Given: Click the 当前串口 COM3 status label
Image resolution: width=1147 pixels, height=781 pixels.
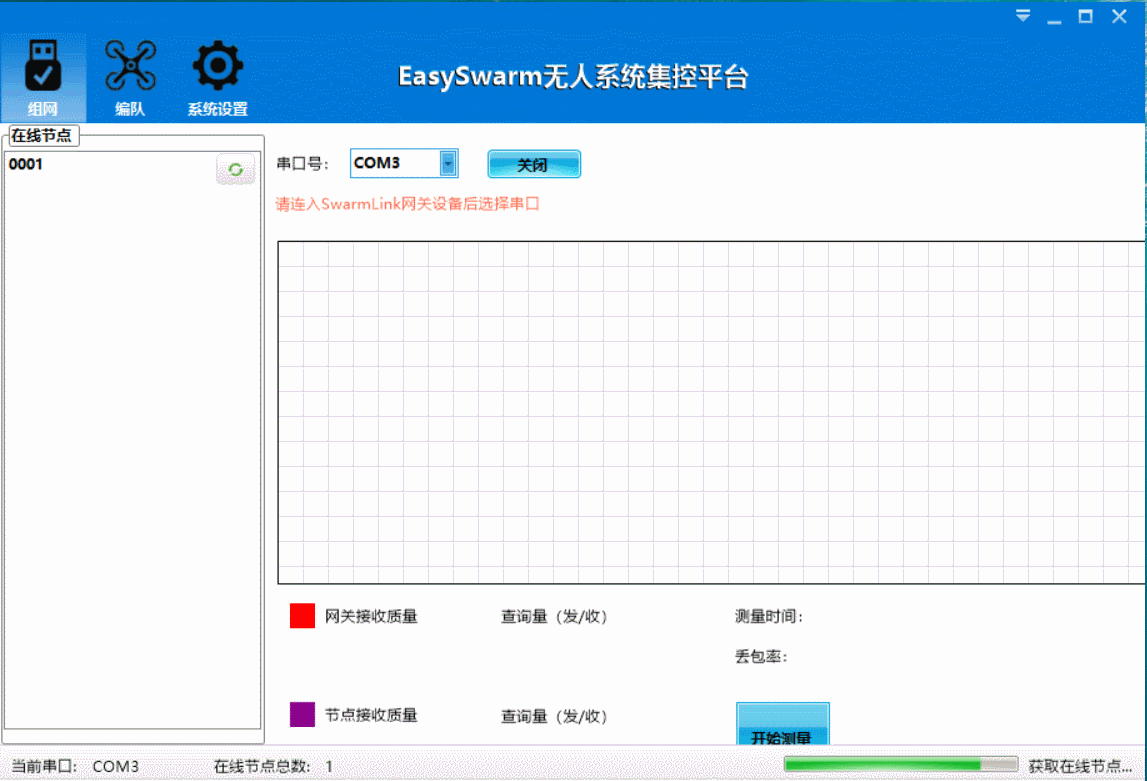Looking at the screenshot, I should (x=75, y=767).
